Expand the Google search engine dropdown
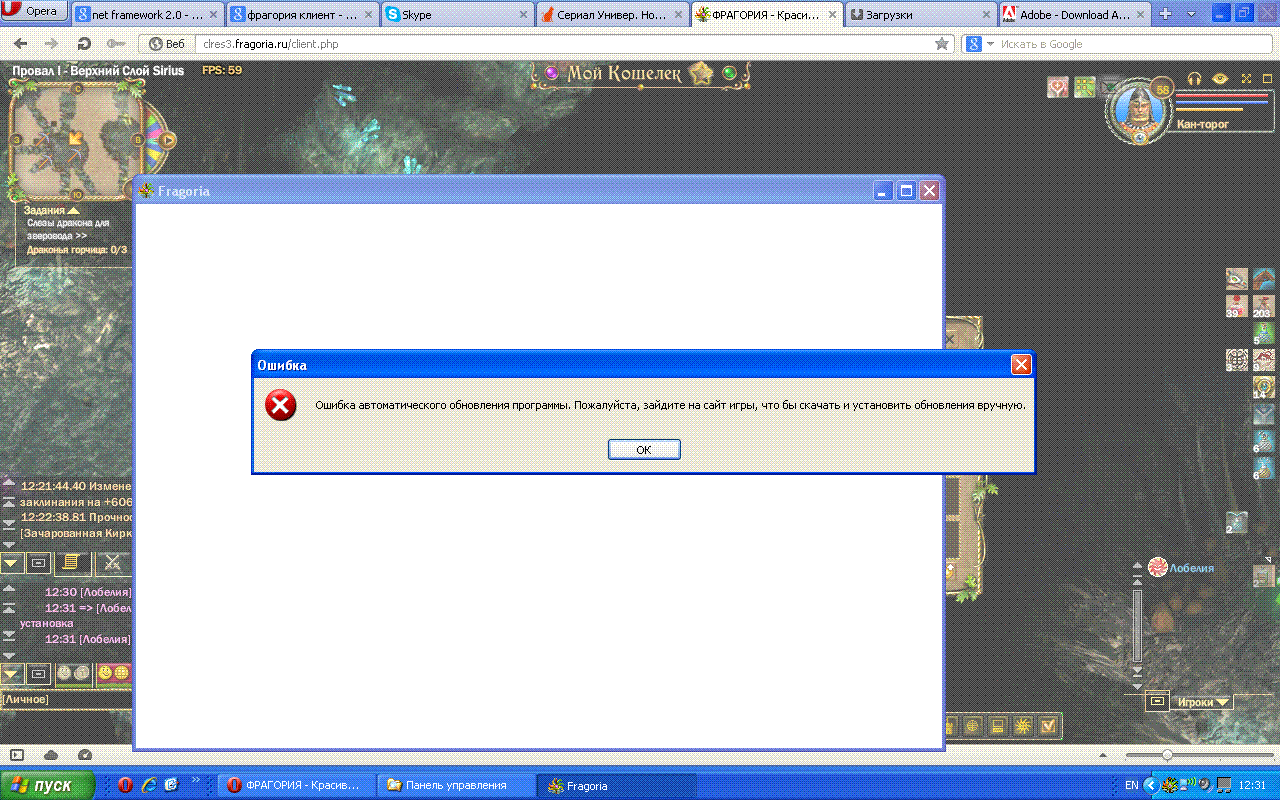The image size is (1280, 800). point(991,44)
